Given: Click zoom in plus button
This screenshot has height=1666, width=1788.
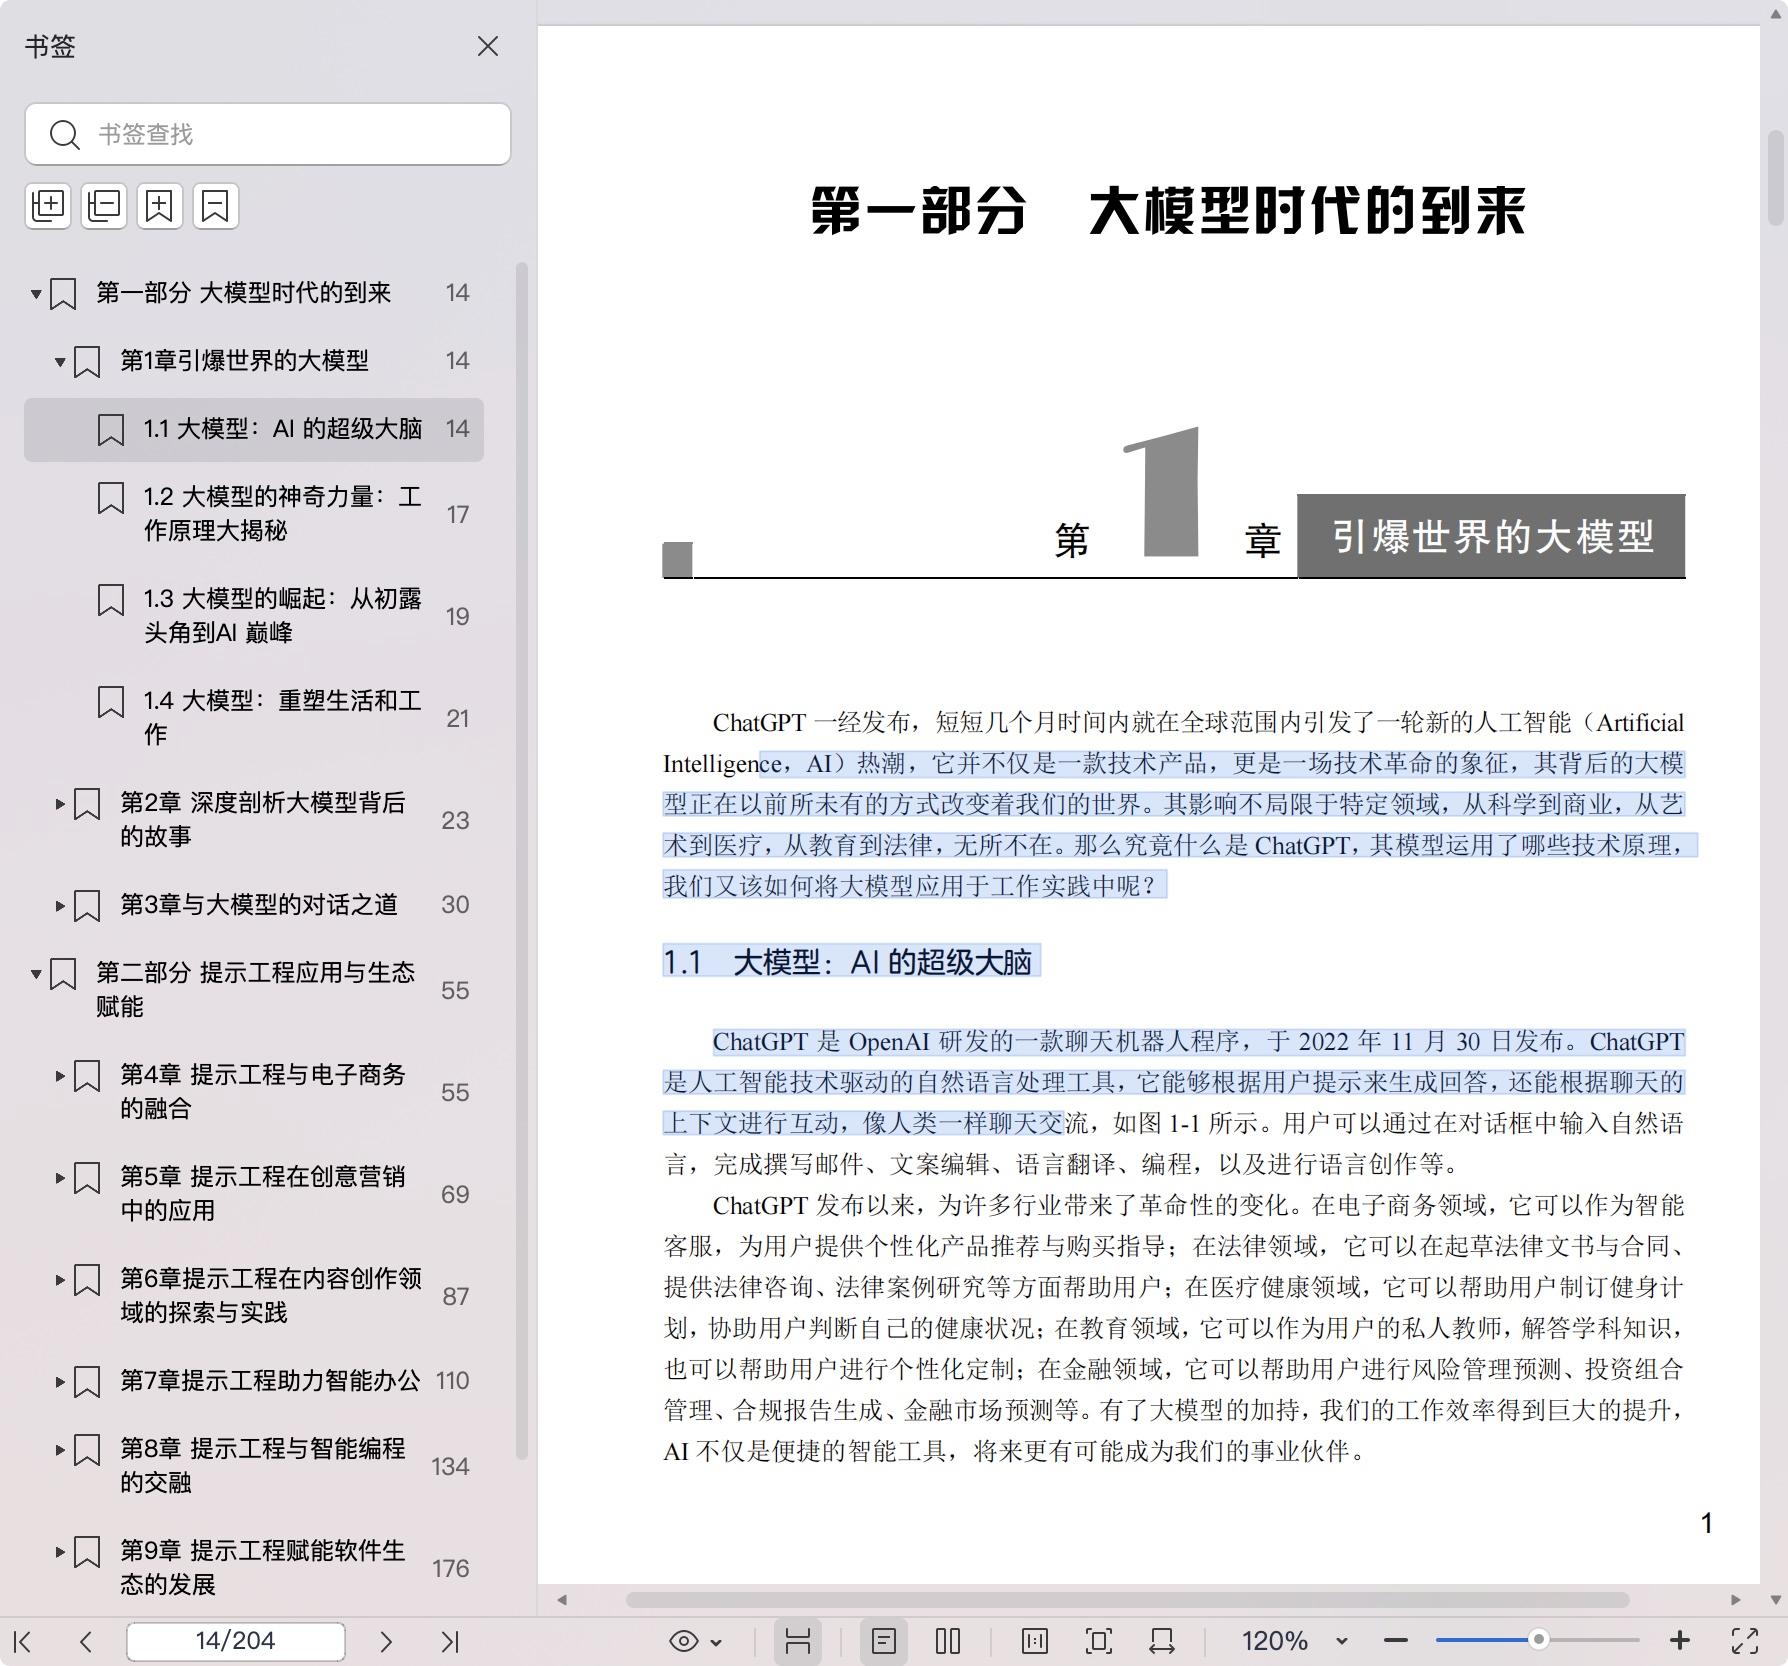Looking at the screenshot, I should click(x=1680, y=1641).
